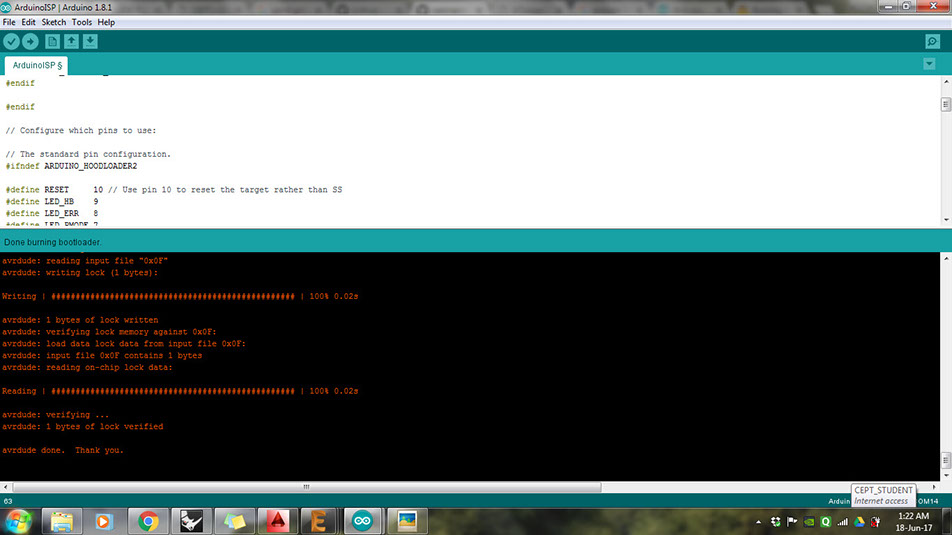This screenshot has width=952, height=535.
Task: Click the line number 63 in status bar
Action: (8, 501)
